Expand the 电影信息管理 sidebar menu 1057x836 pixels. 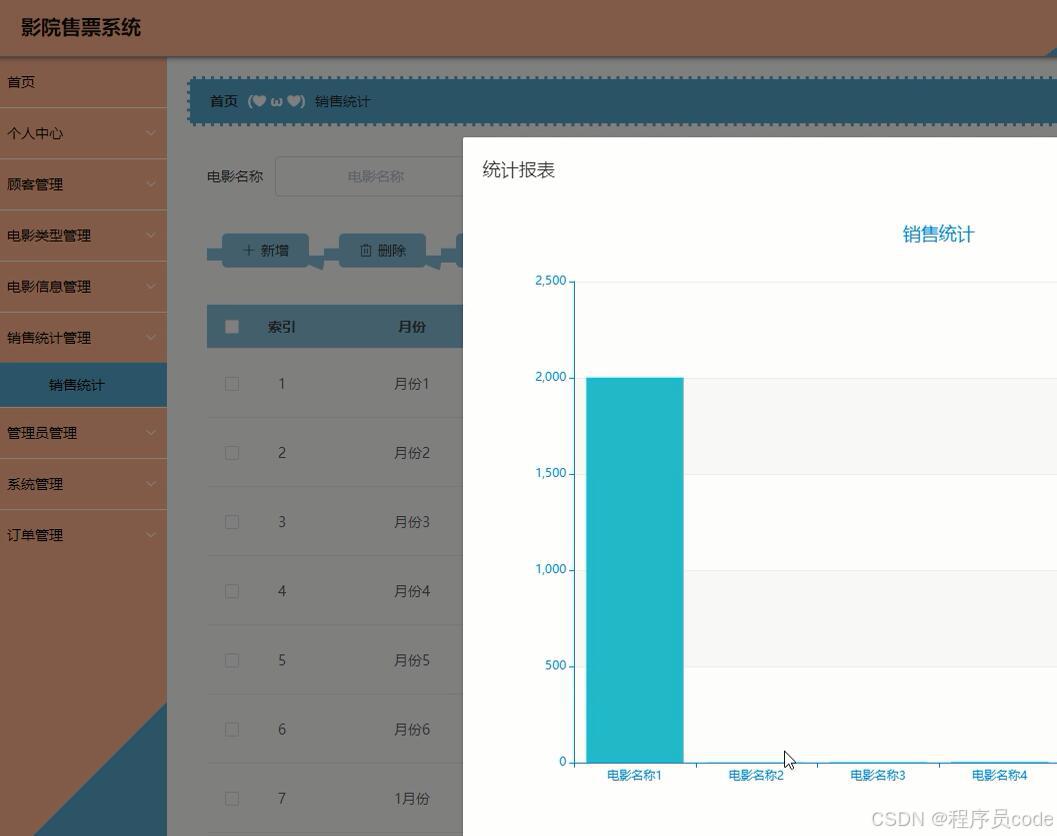click(83, 287)
